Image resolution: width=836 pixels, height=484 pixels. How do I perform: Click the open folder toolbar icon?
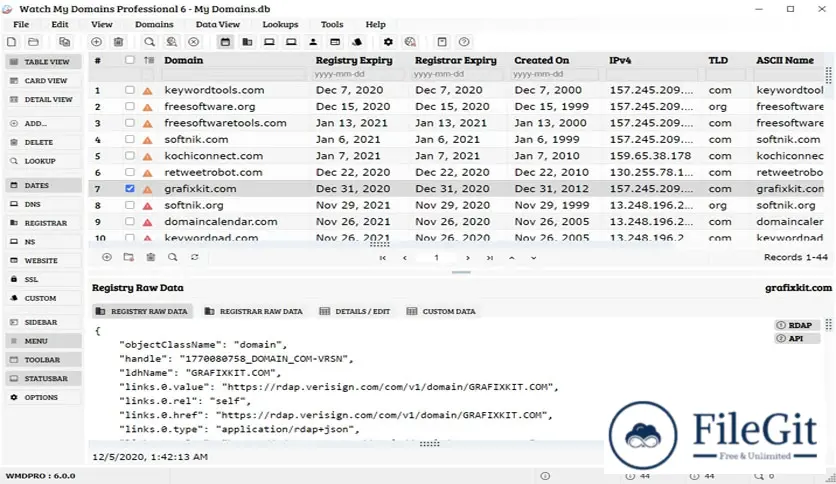[x=33, y=42]
